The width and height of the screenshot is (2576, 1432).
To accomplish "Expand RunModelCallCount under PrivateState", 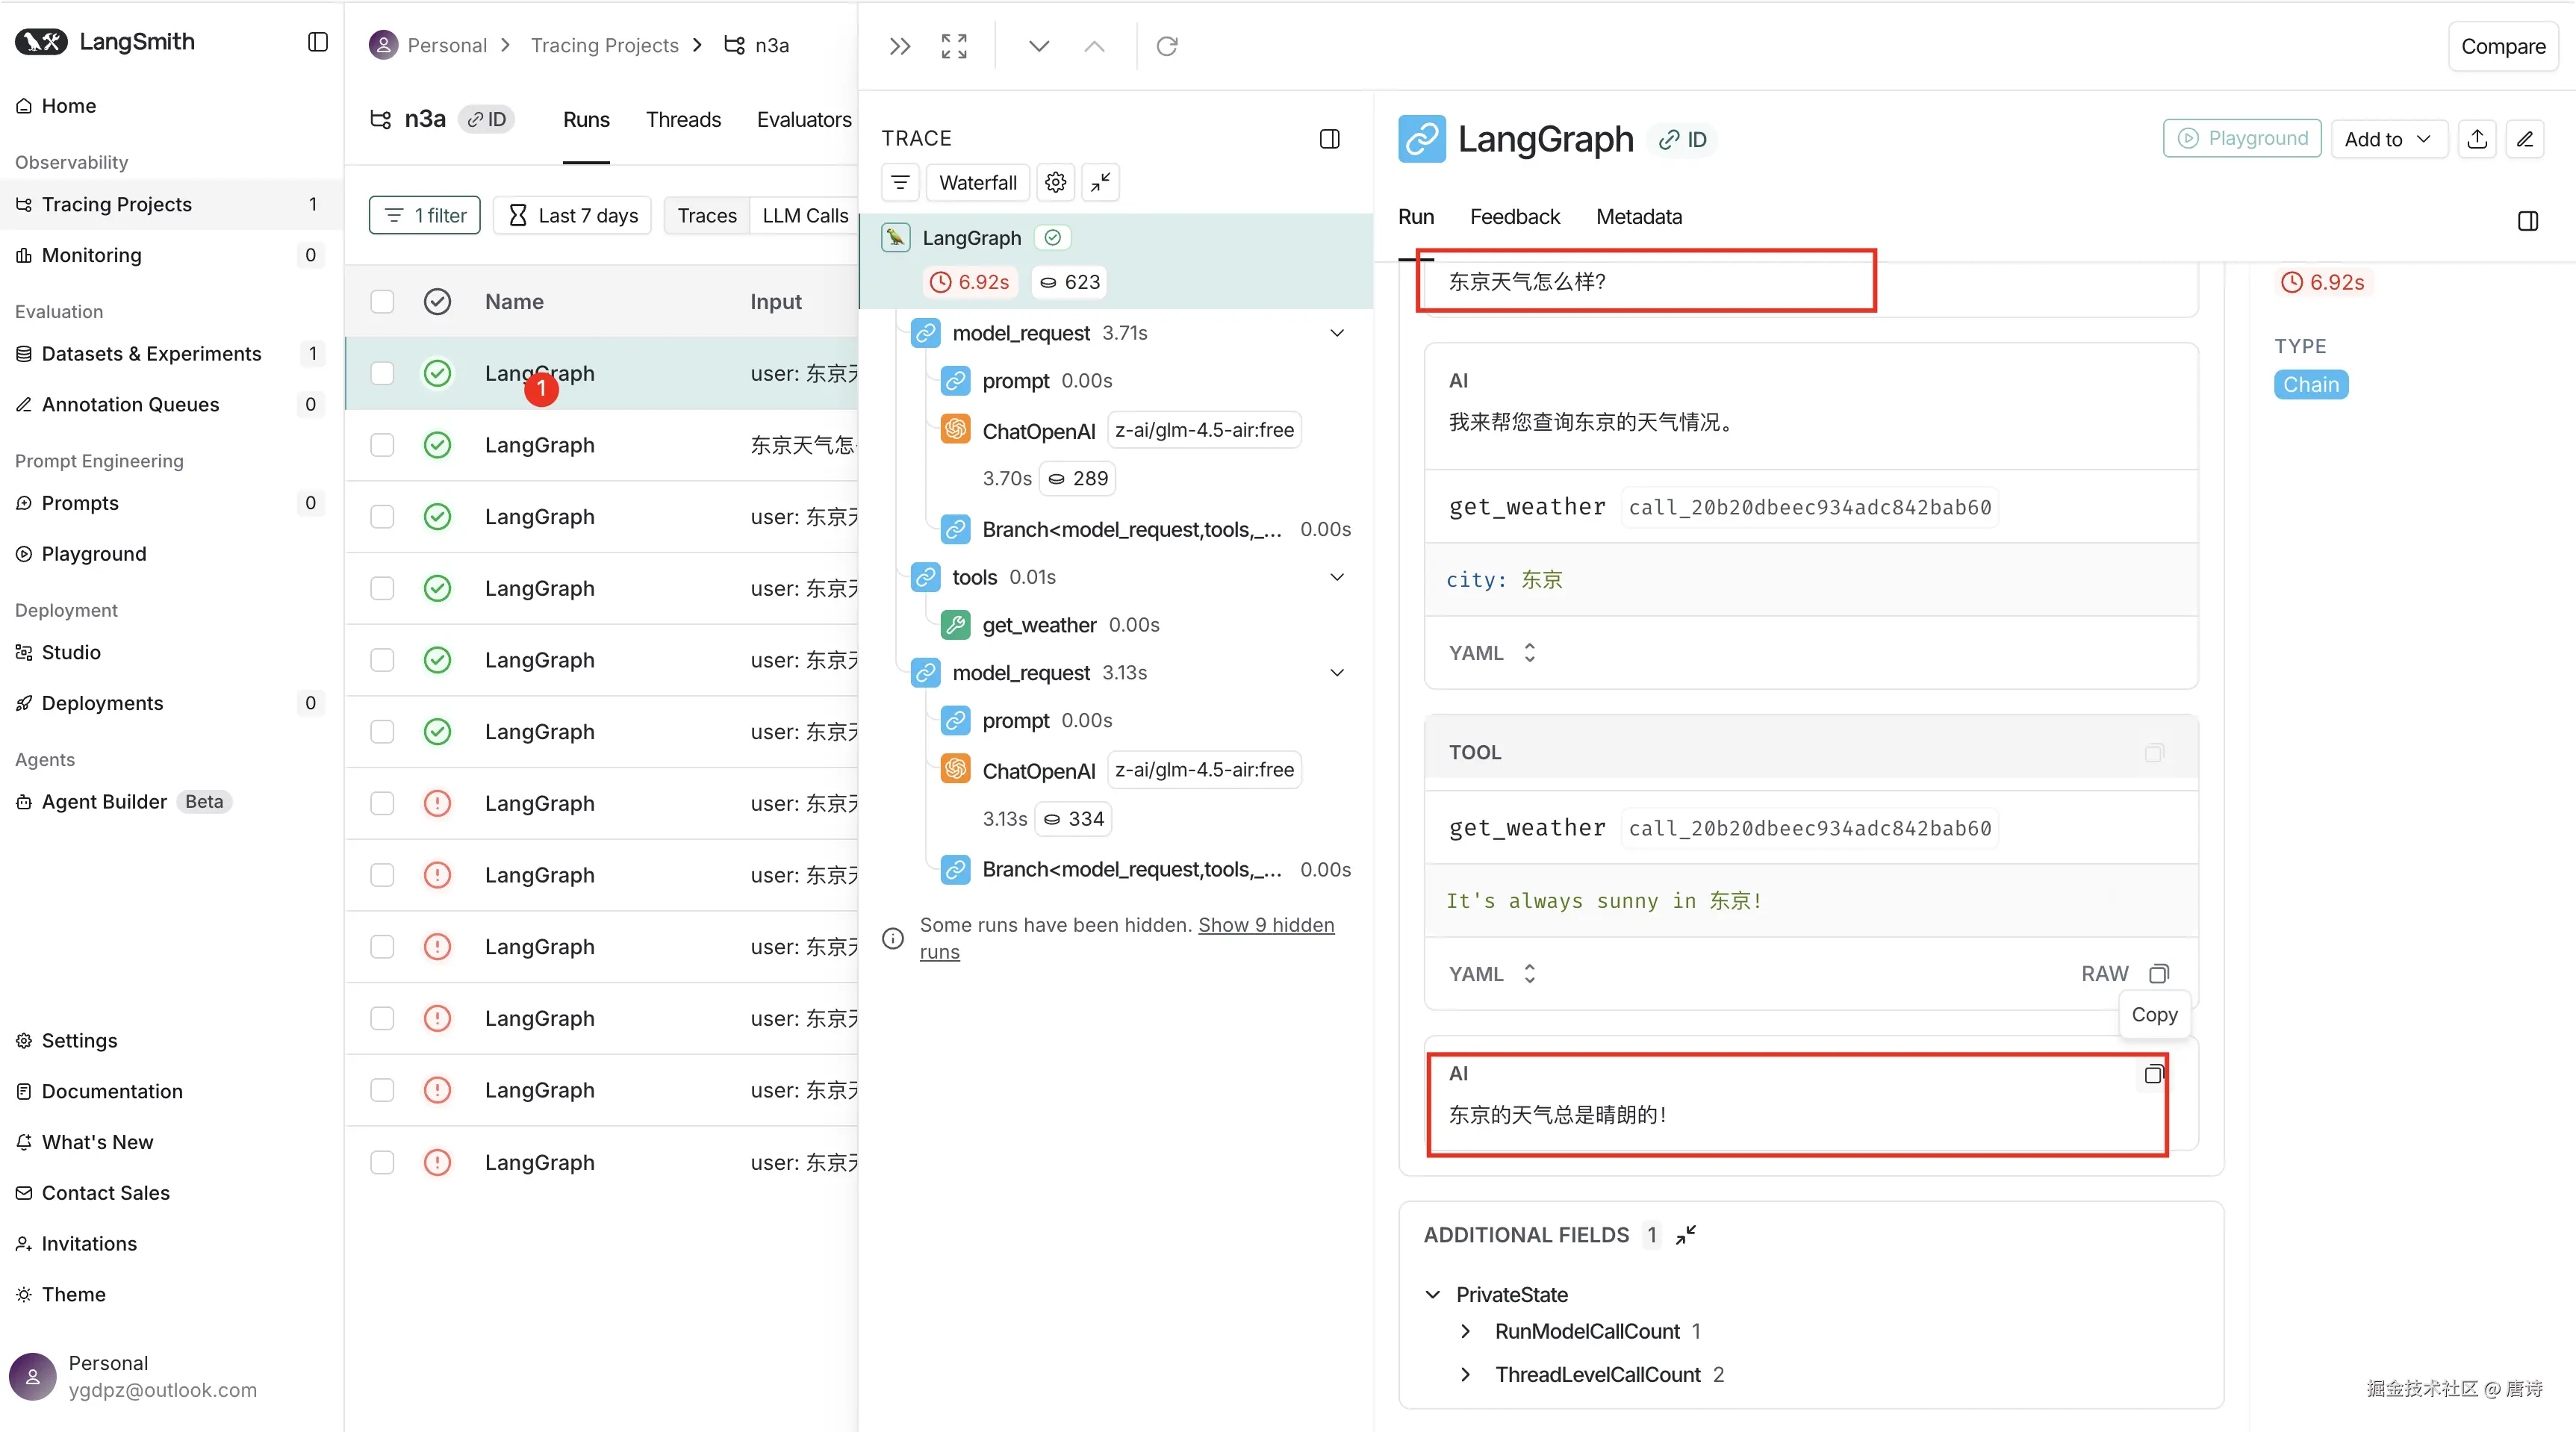I will tap(1466, 1331).
